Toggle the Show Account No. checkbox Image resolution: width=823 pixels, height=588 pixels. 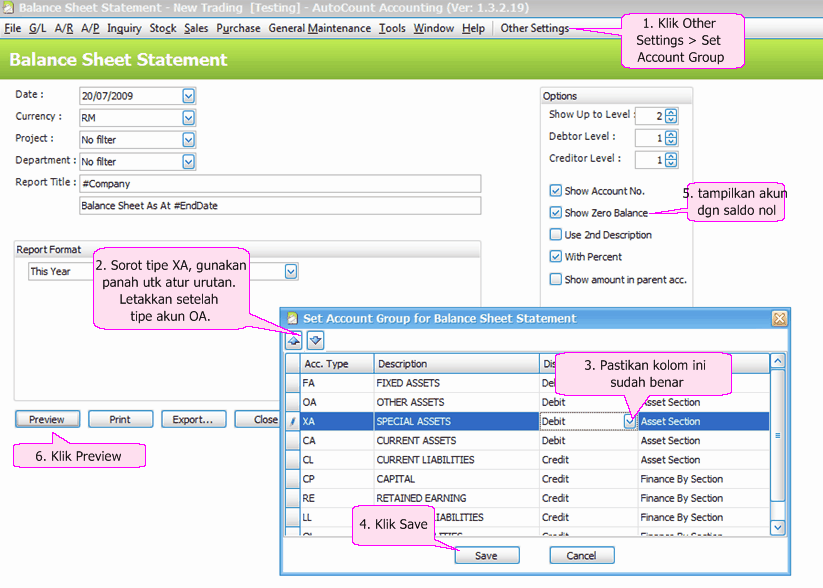pos(556,191)
